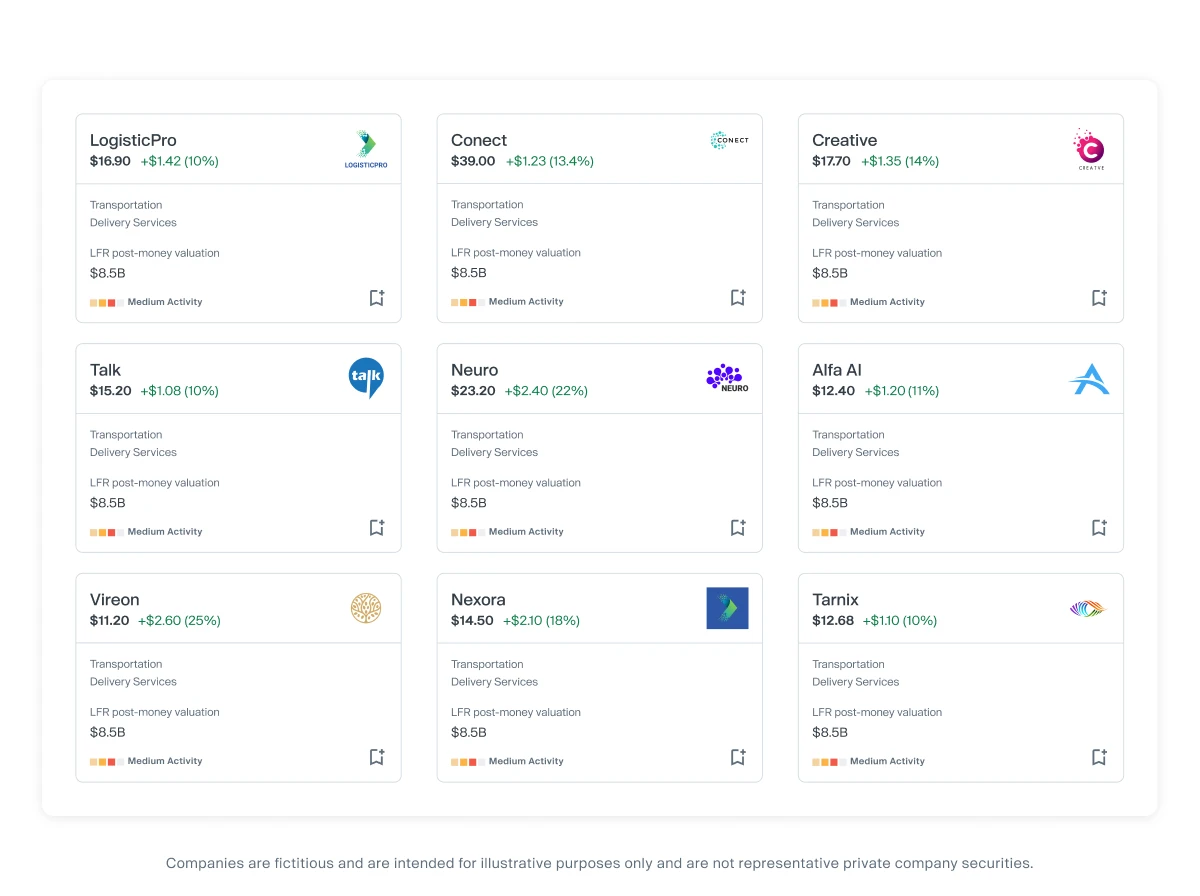Viewport: 1200px width, 896px height.
Task: Click the LogisticPro logo
Action: [x=365, y=149]
